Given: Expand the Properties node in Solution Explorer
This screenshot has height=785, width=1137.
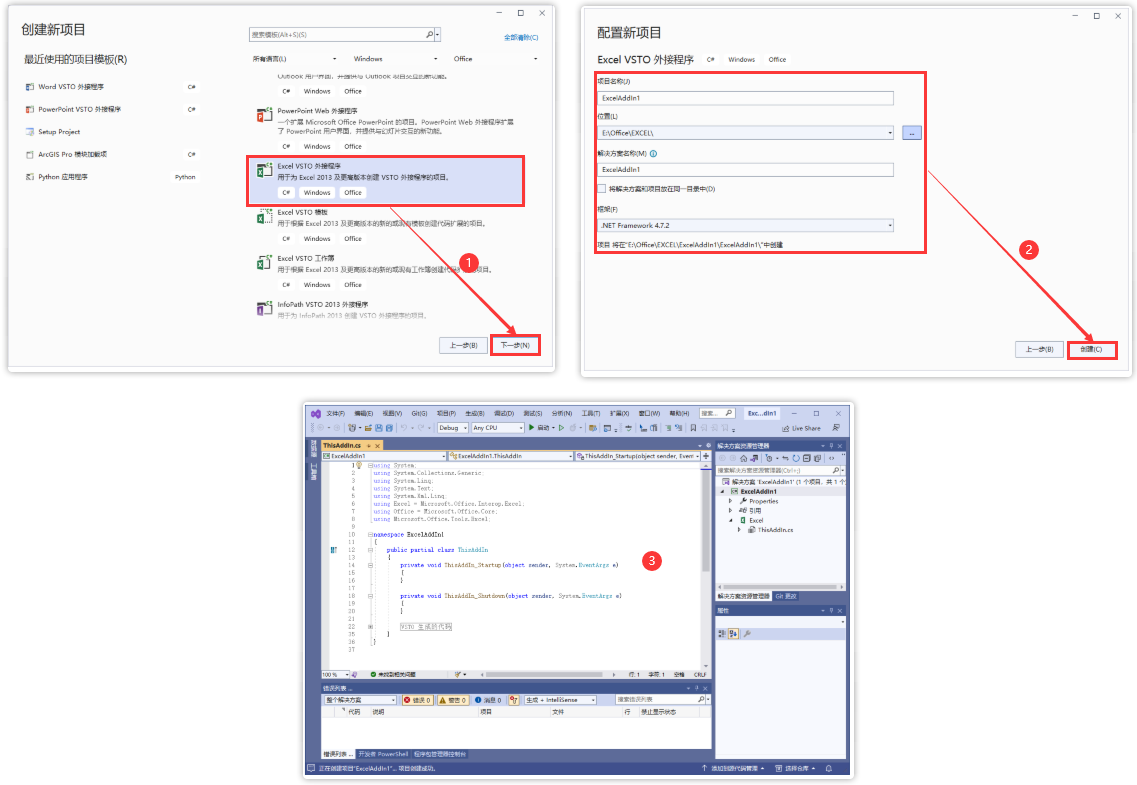Looking at the screenshot, I should coord(730,501).
